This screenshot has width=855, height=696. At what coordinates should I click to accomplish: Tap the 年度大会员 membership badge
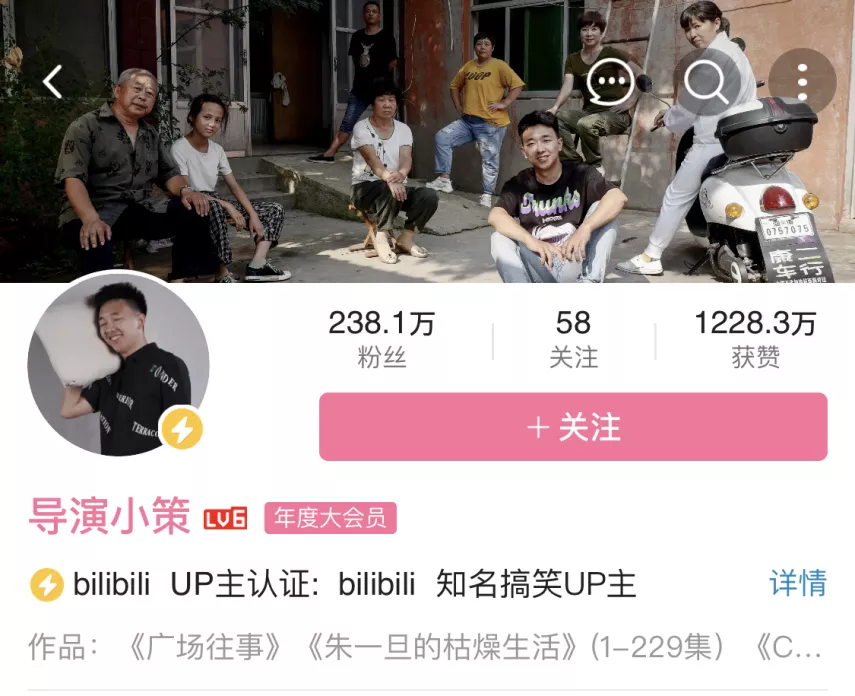[x=330, y=518]
